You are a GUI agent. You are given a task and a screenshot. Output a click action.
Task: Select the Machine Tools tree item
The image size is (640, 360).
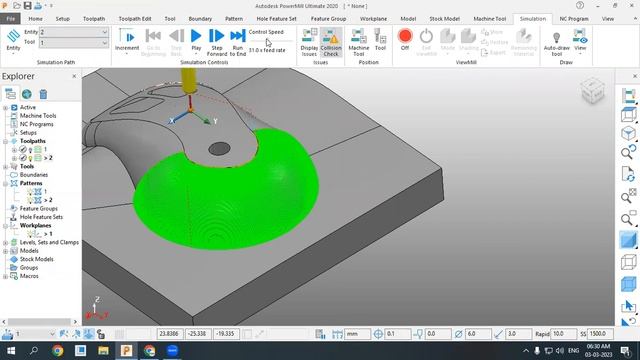tap(38, 116)
